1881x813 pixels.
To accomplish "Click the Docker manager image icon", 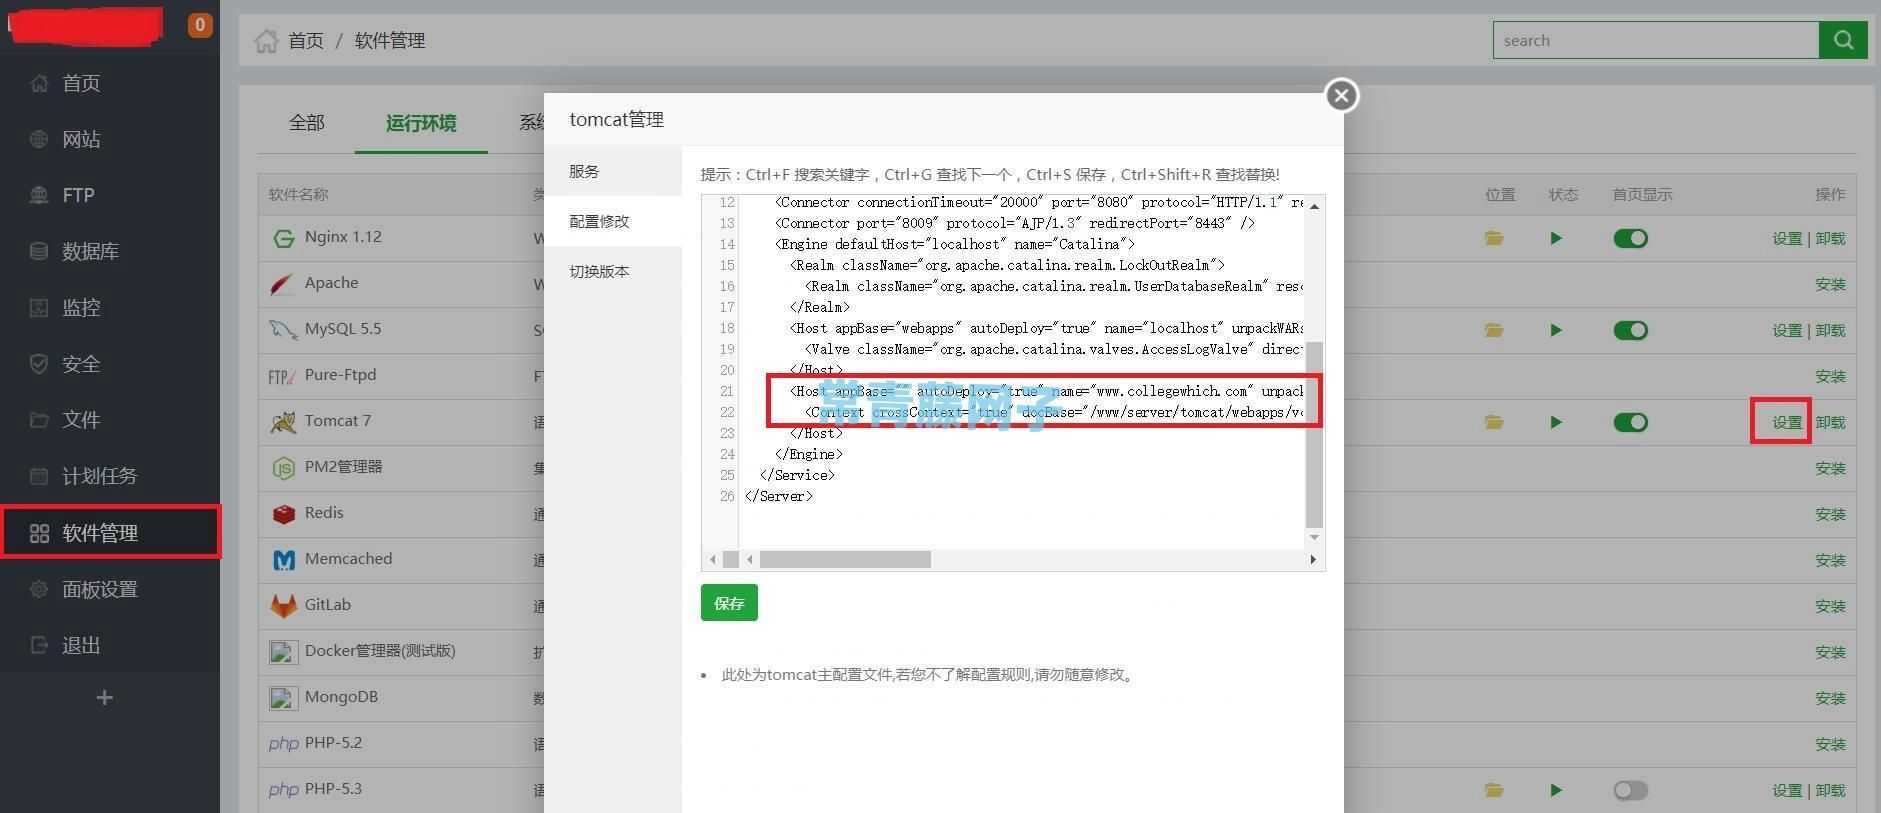I will pyautogui.click(x=283, y=652).
